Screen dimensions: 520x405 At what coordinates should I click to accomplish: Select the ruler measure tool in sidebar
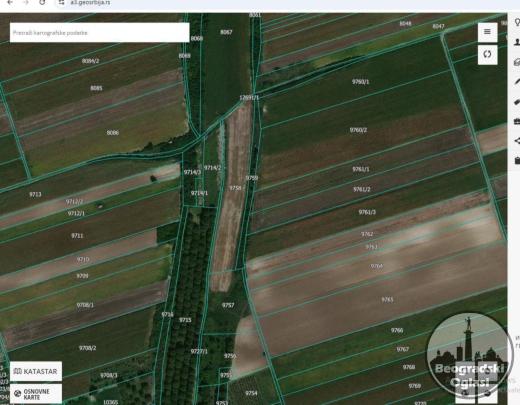pyautogui.click(x=517, y=102)
